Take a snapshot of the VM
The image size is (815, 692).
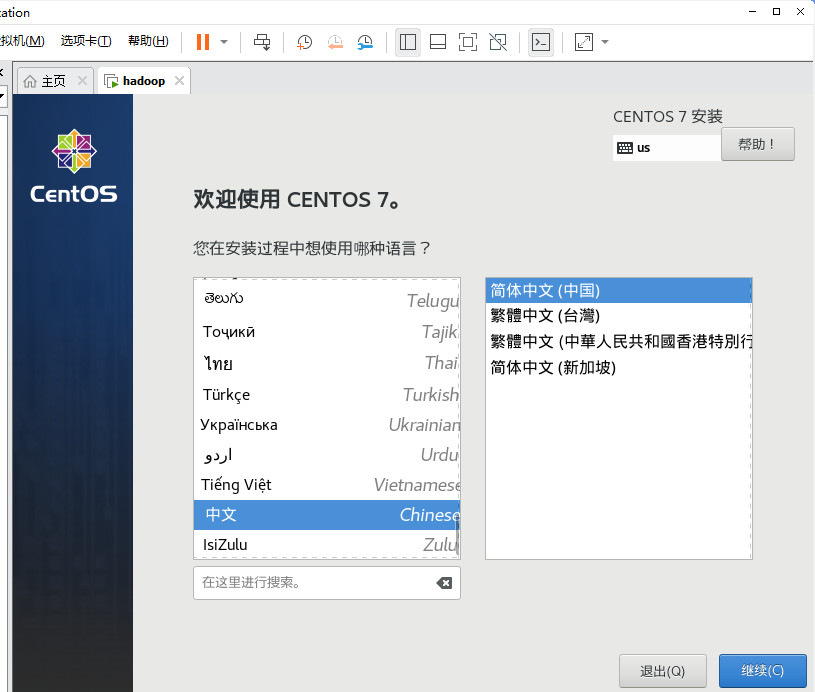pyautogui.click(x=304, y=42)
